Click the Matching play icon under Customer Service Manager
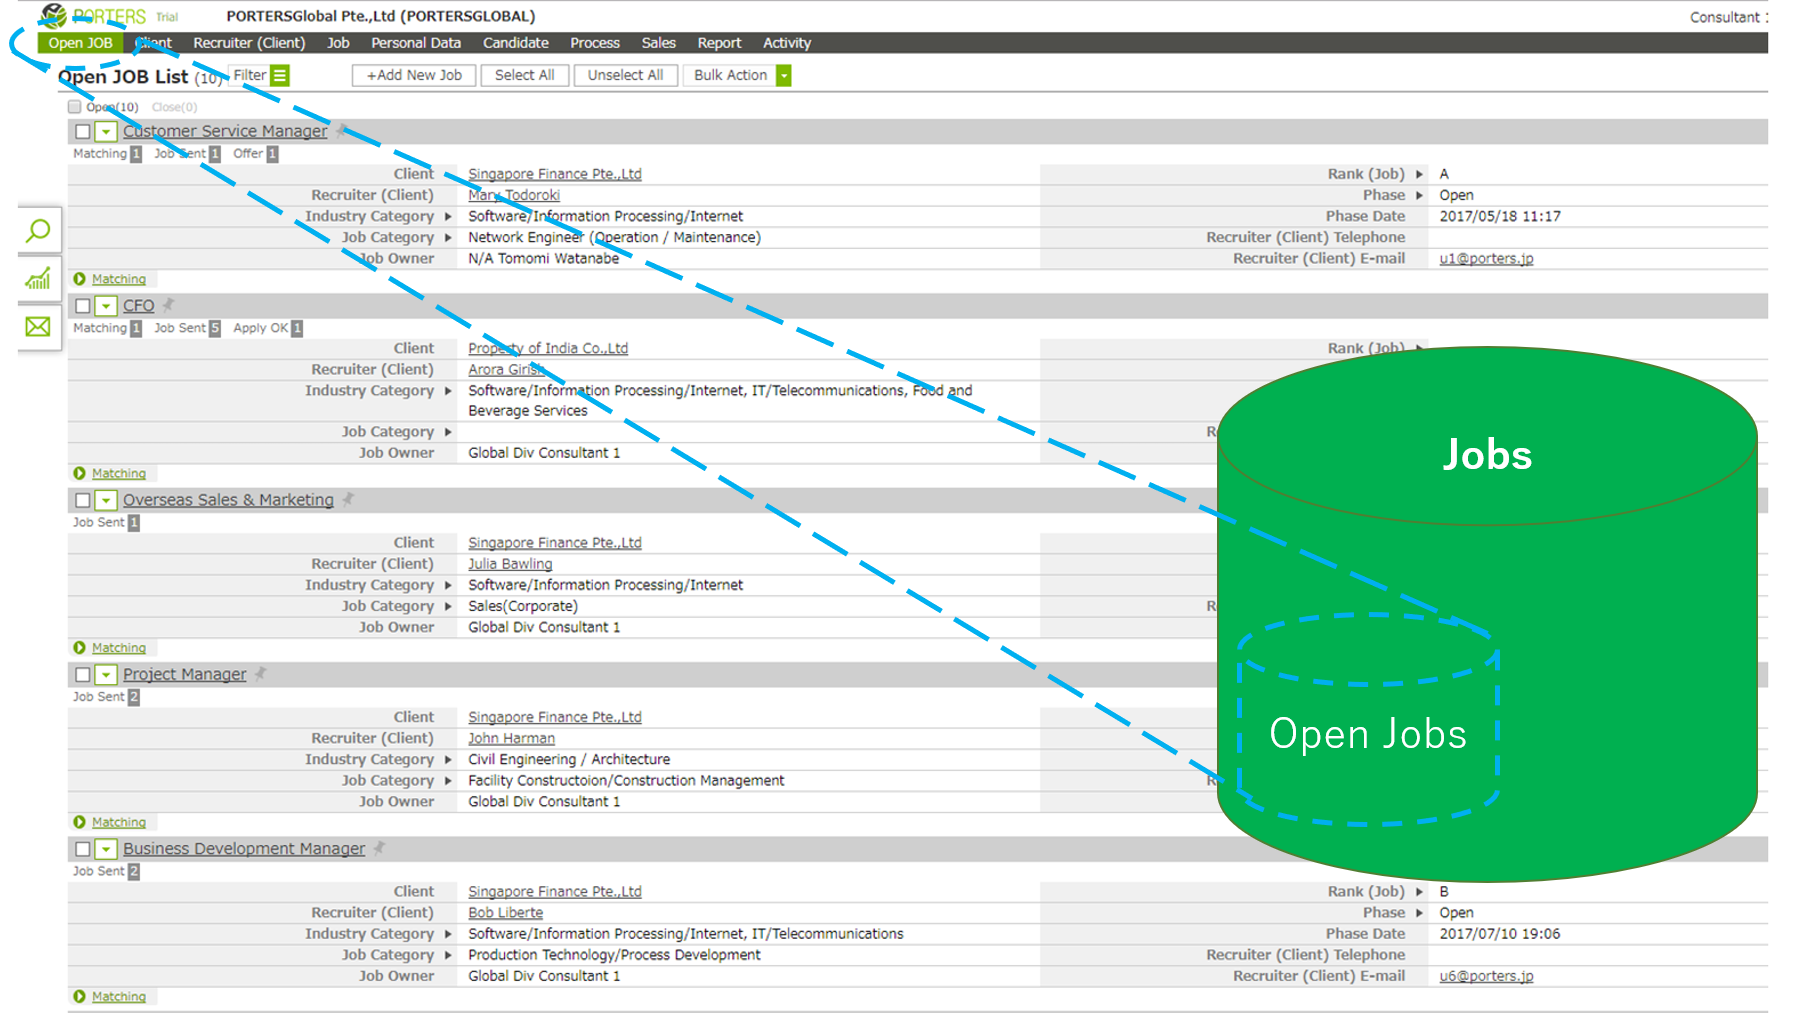The height and width of the screenshot is (1013, 1794). click(80, 279)
